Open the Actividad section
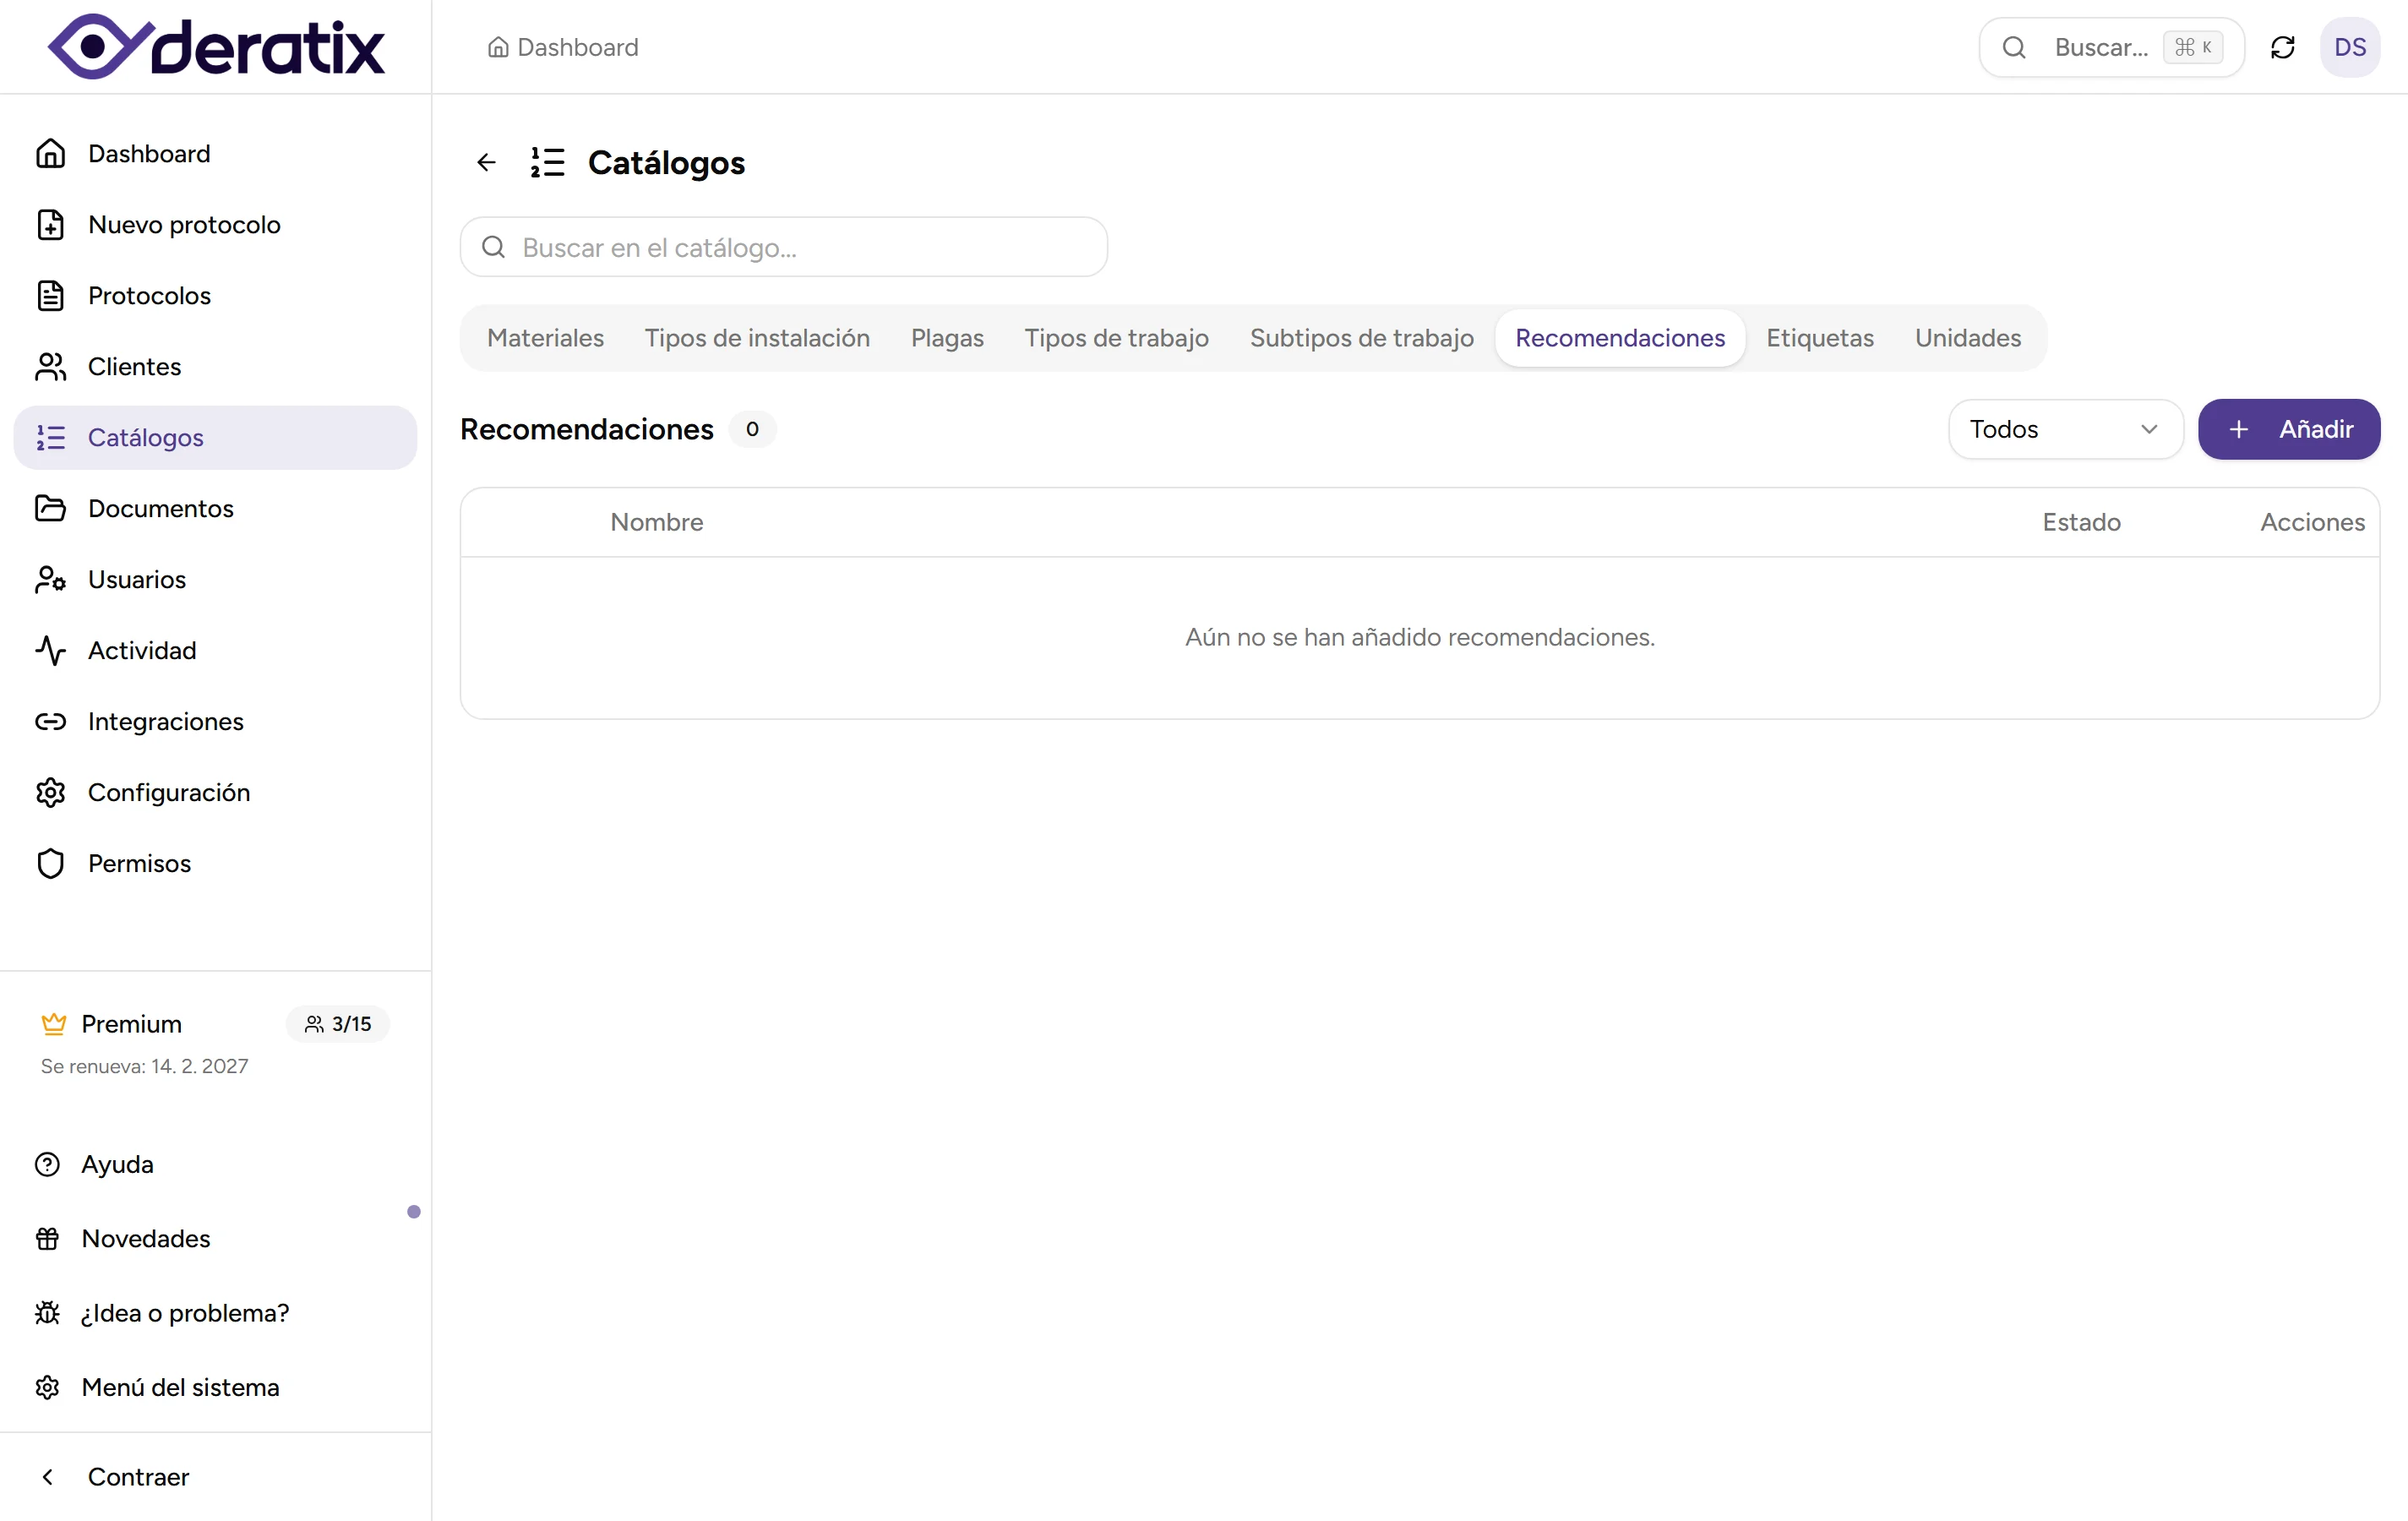The height and width of the screenshot is (1521, 2408). click(x=143, y=650)
